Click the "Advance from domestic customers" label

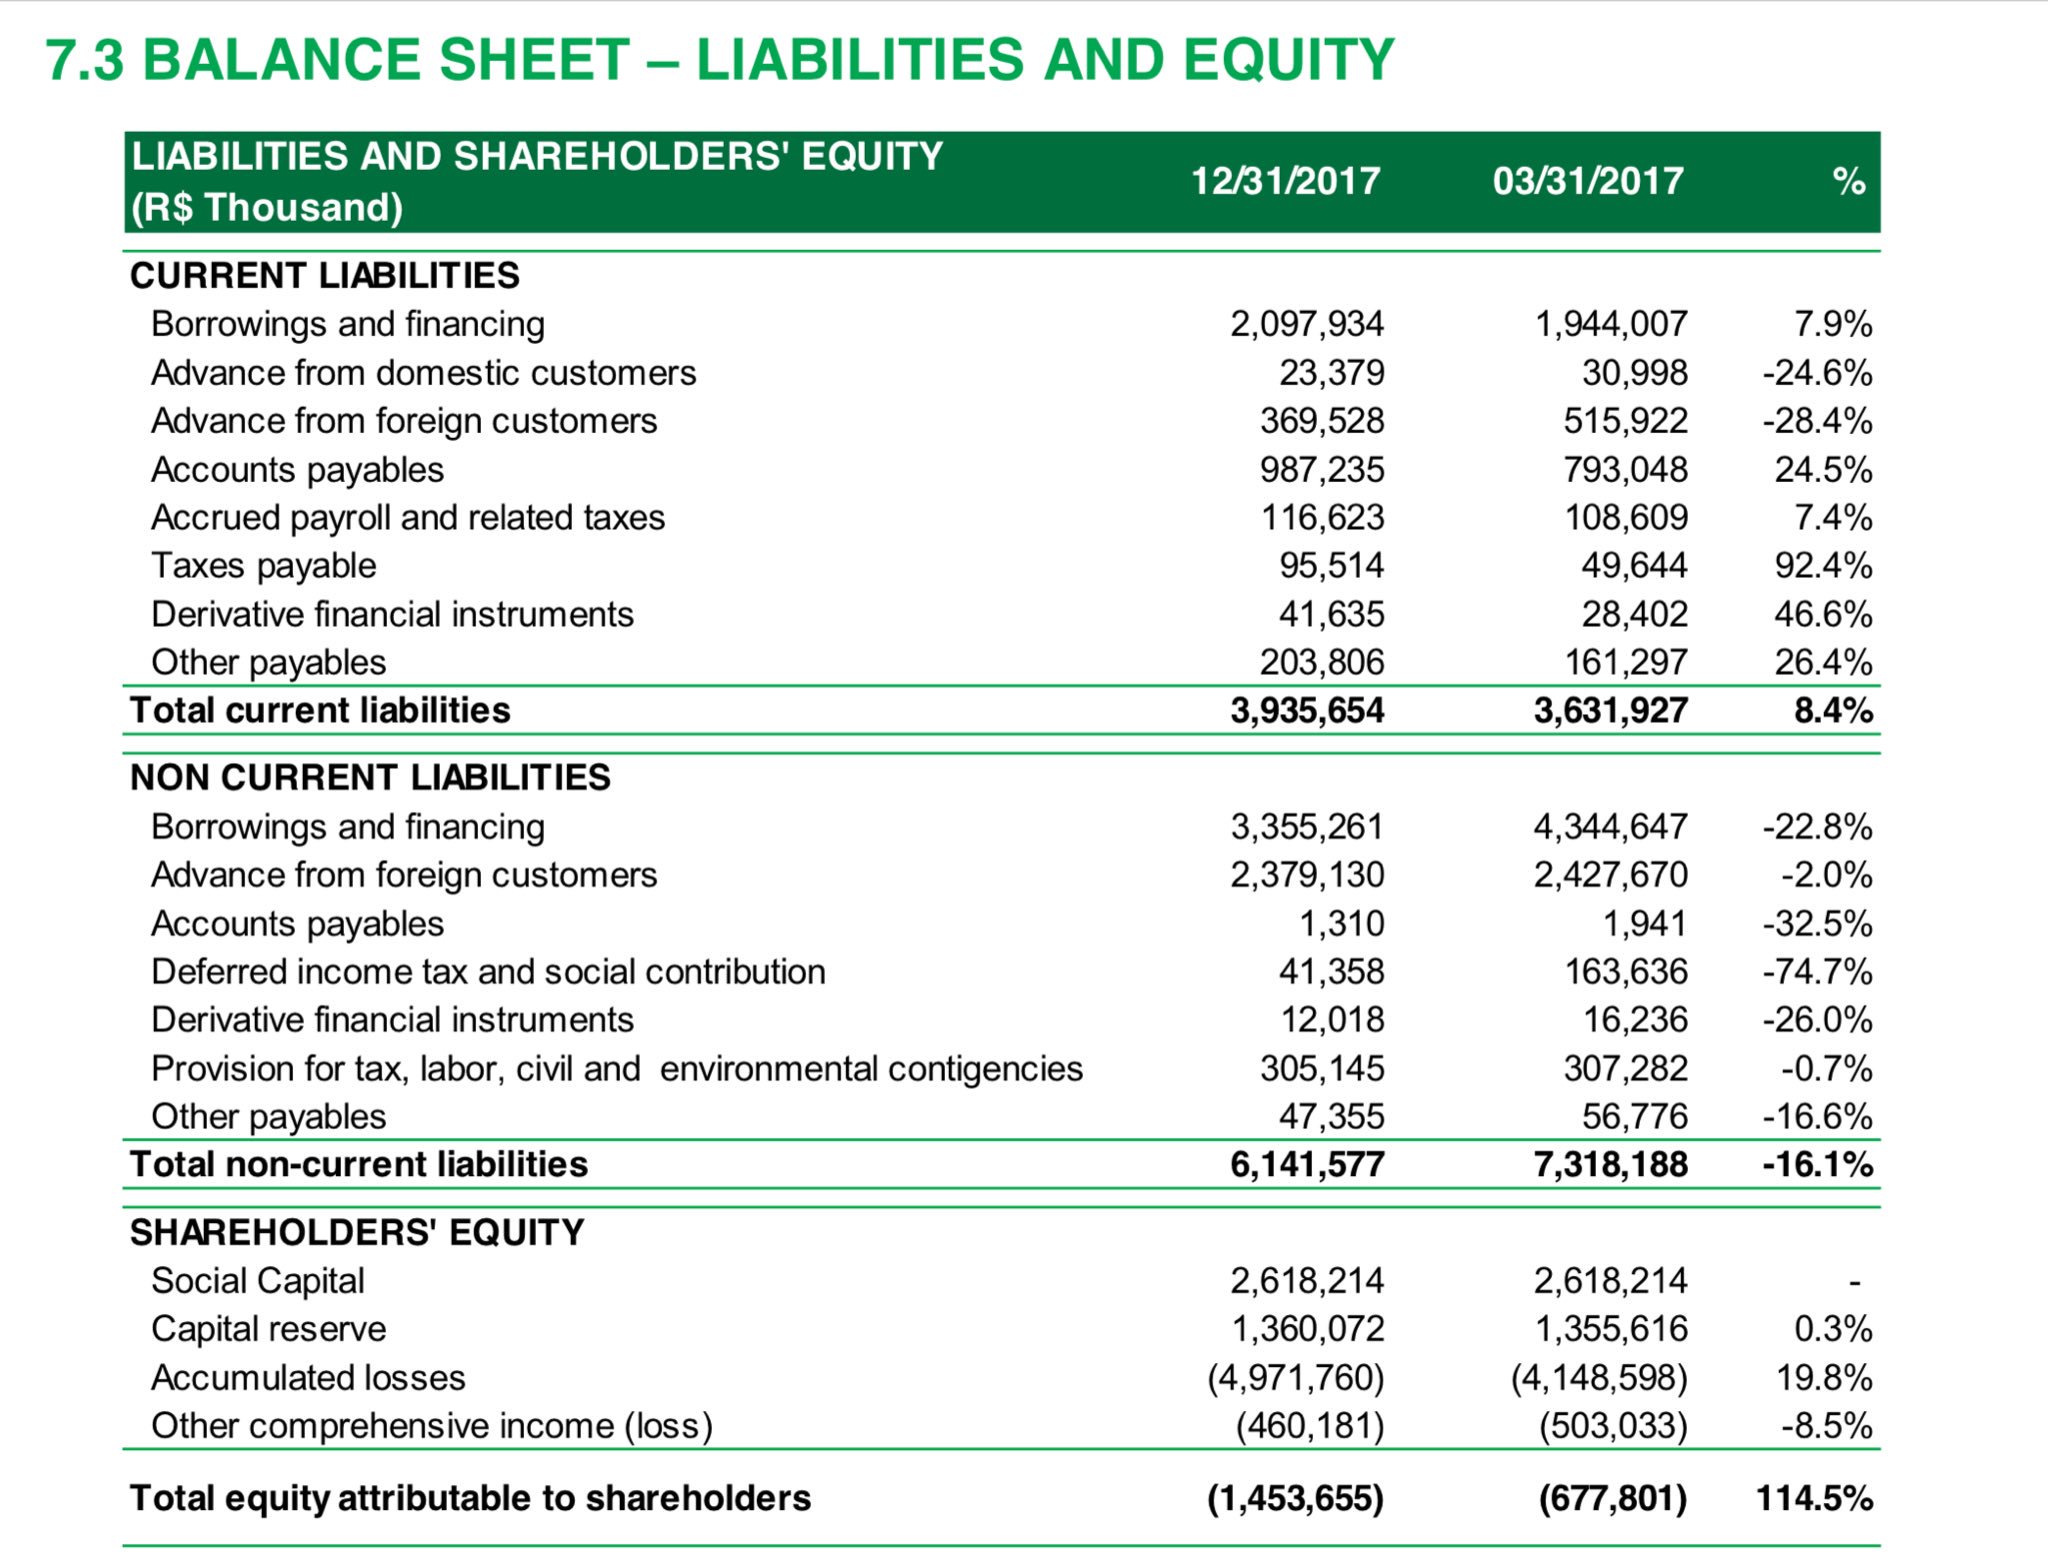425,372
